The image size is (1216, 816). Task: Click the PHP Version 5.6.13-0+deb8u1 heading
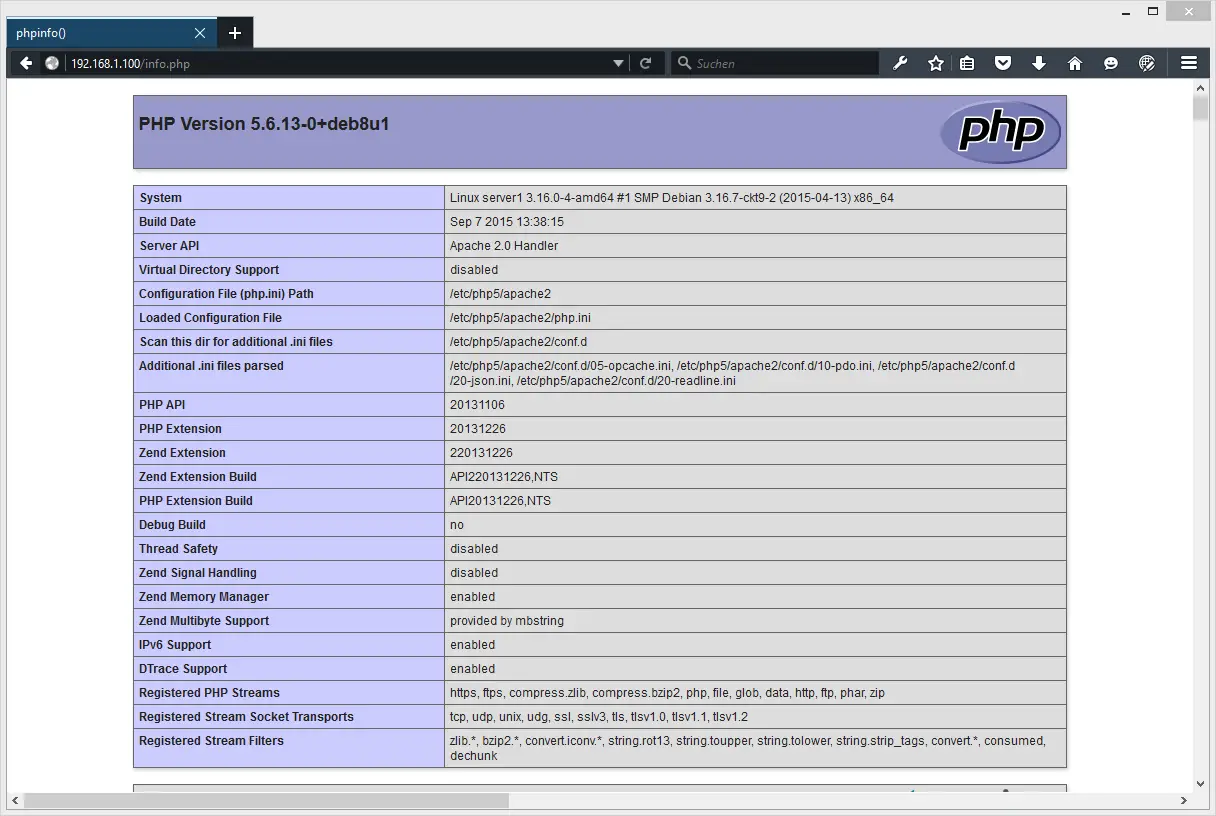click(264, 124)
